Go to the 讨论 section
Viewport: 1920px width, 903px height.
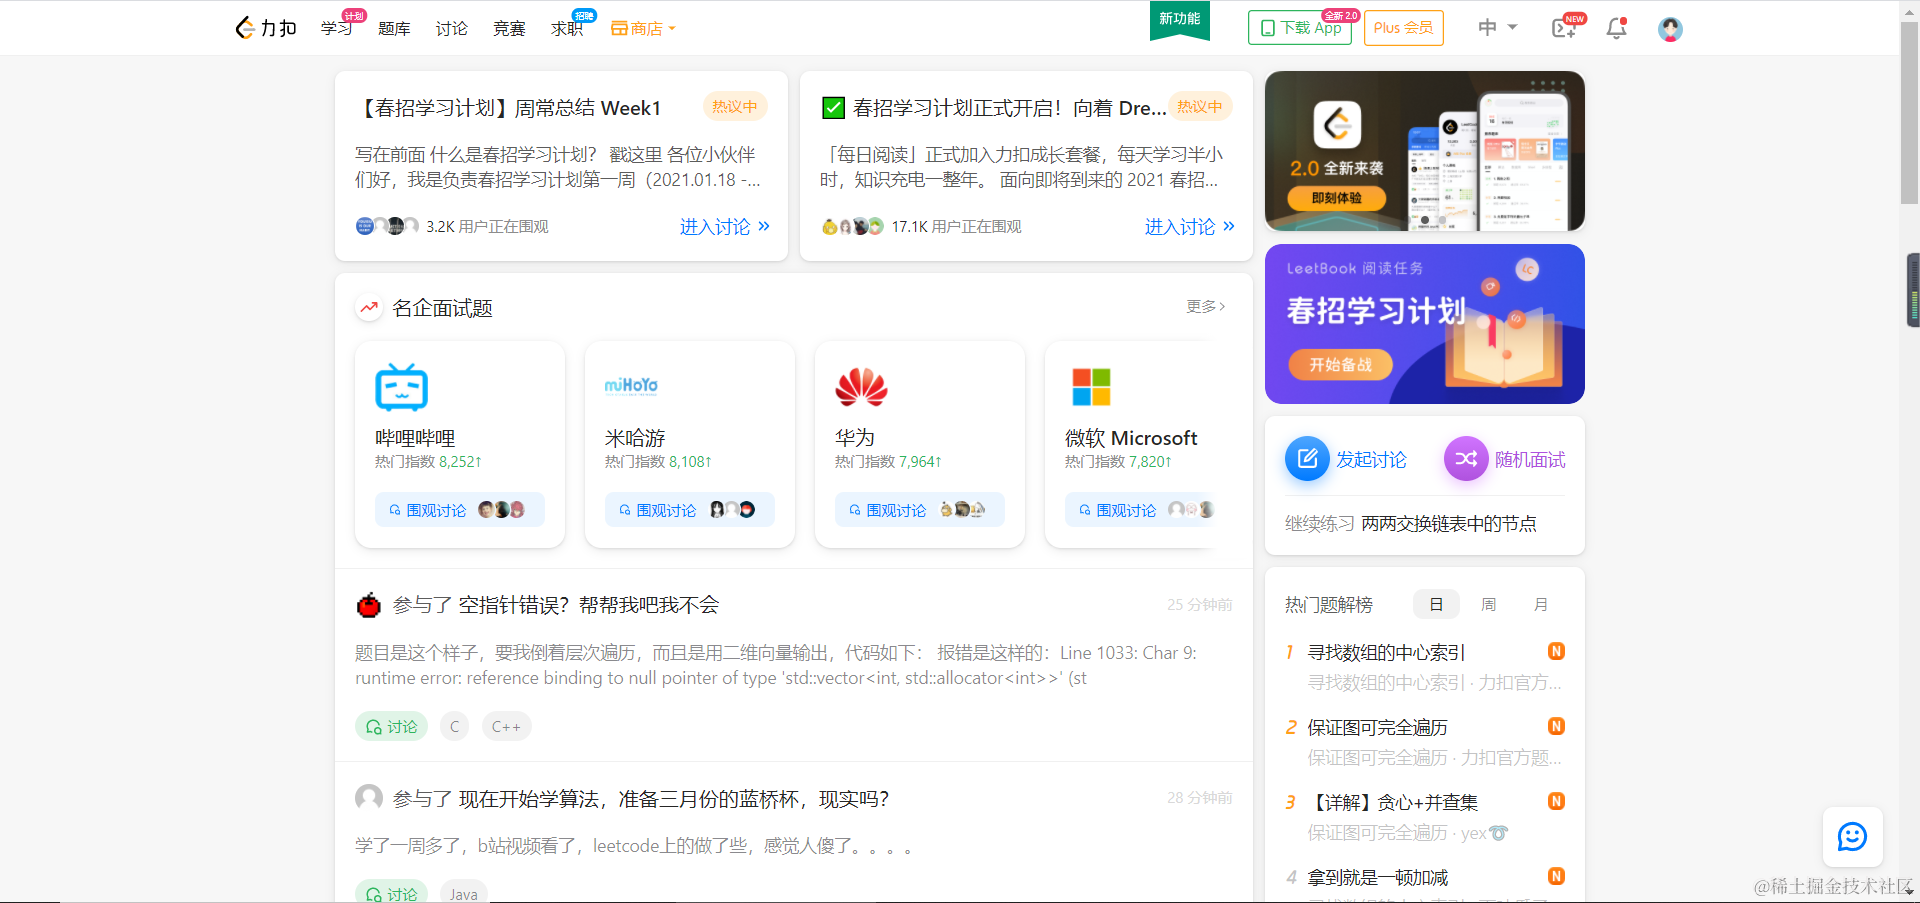click(451, 28)
